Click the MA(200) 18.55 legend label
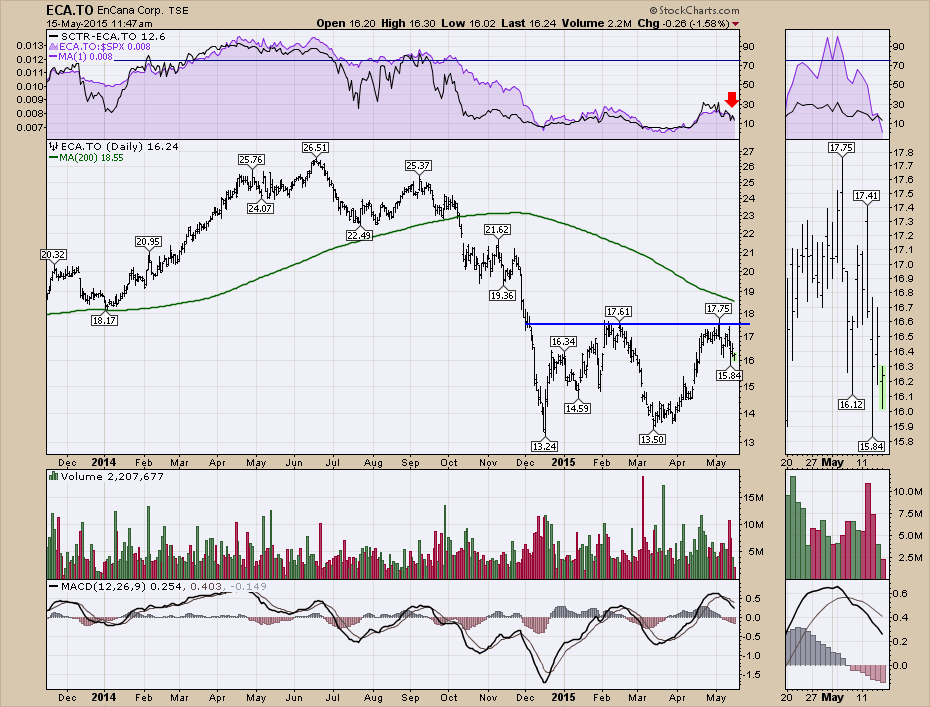The width and height of the screenshot is (930, 707). (x=86, y=157)
